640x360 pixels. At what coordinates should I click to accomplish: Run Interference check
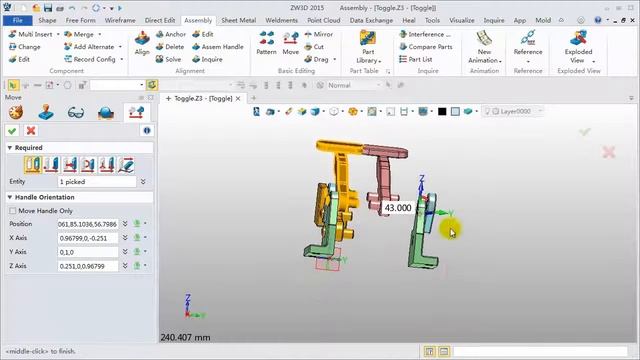425,34
